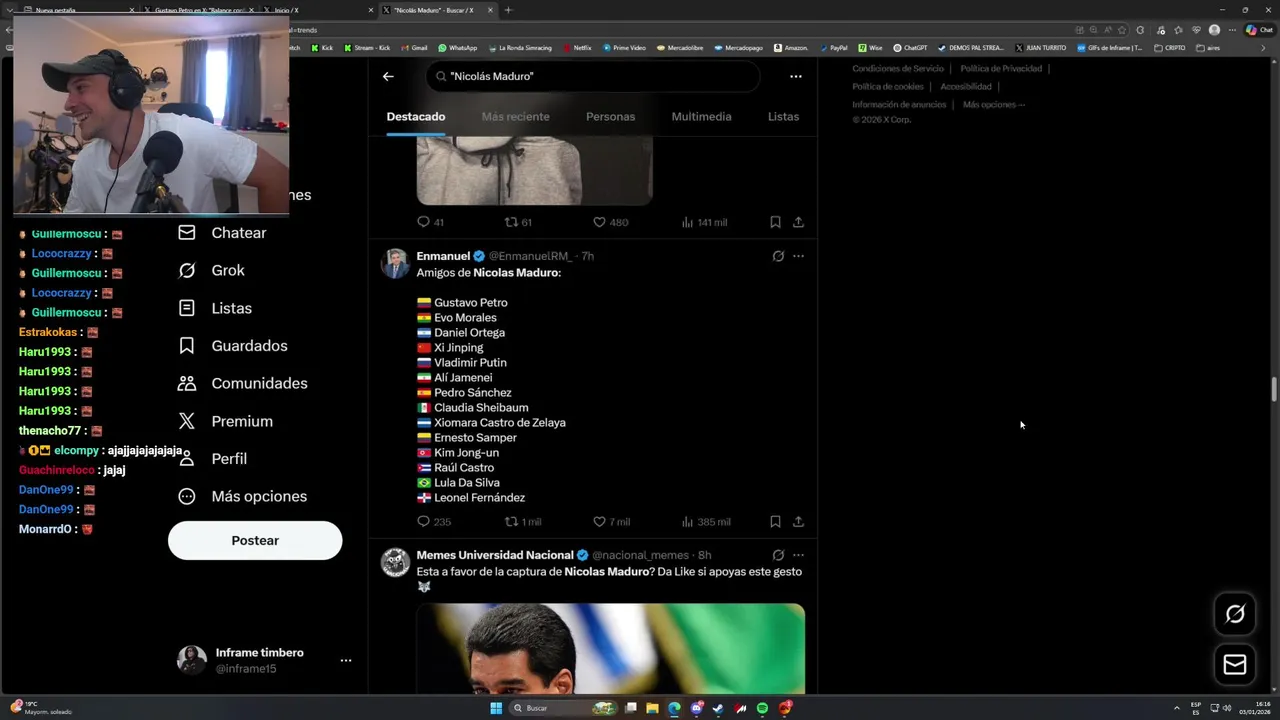Like the post with 480 likes
This screenshot has height=720, width=1280.
tap(610, 222)
